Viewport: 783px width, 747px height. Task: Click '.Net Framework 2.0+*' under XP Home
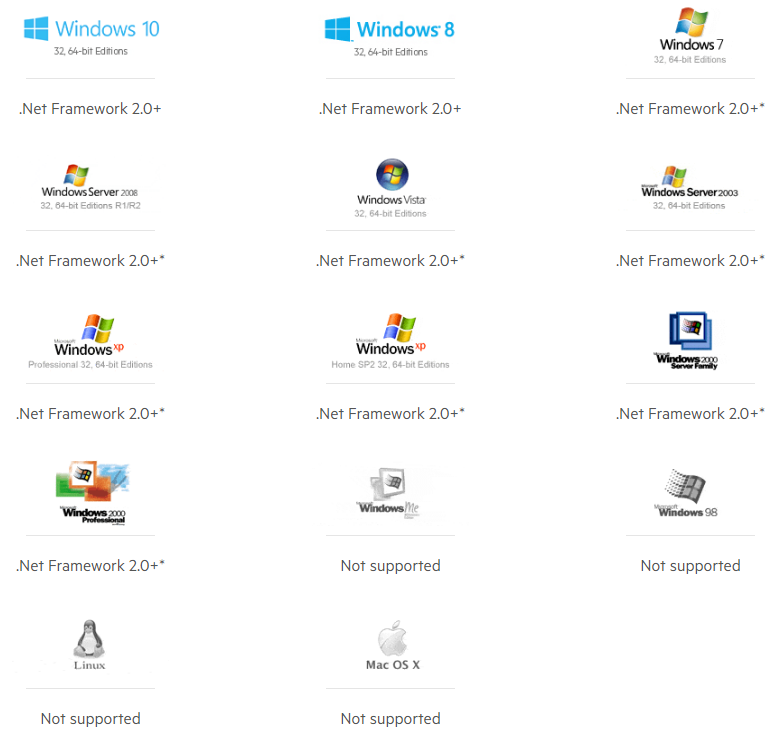click(390, 413)
